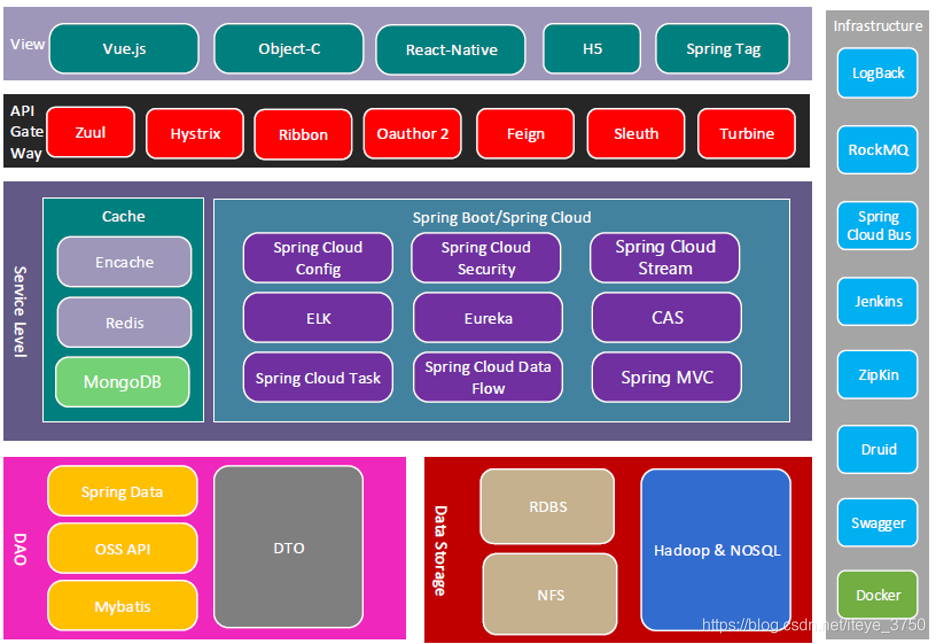
Task: Click the Spring Data yellow box
Action: (122, 491)
